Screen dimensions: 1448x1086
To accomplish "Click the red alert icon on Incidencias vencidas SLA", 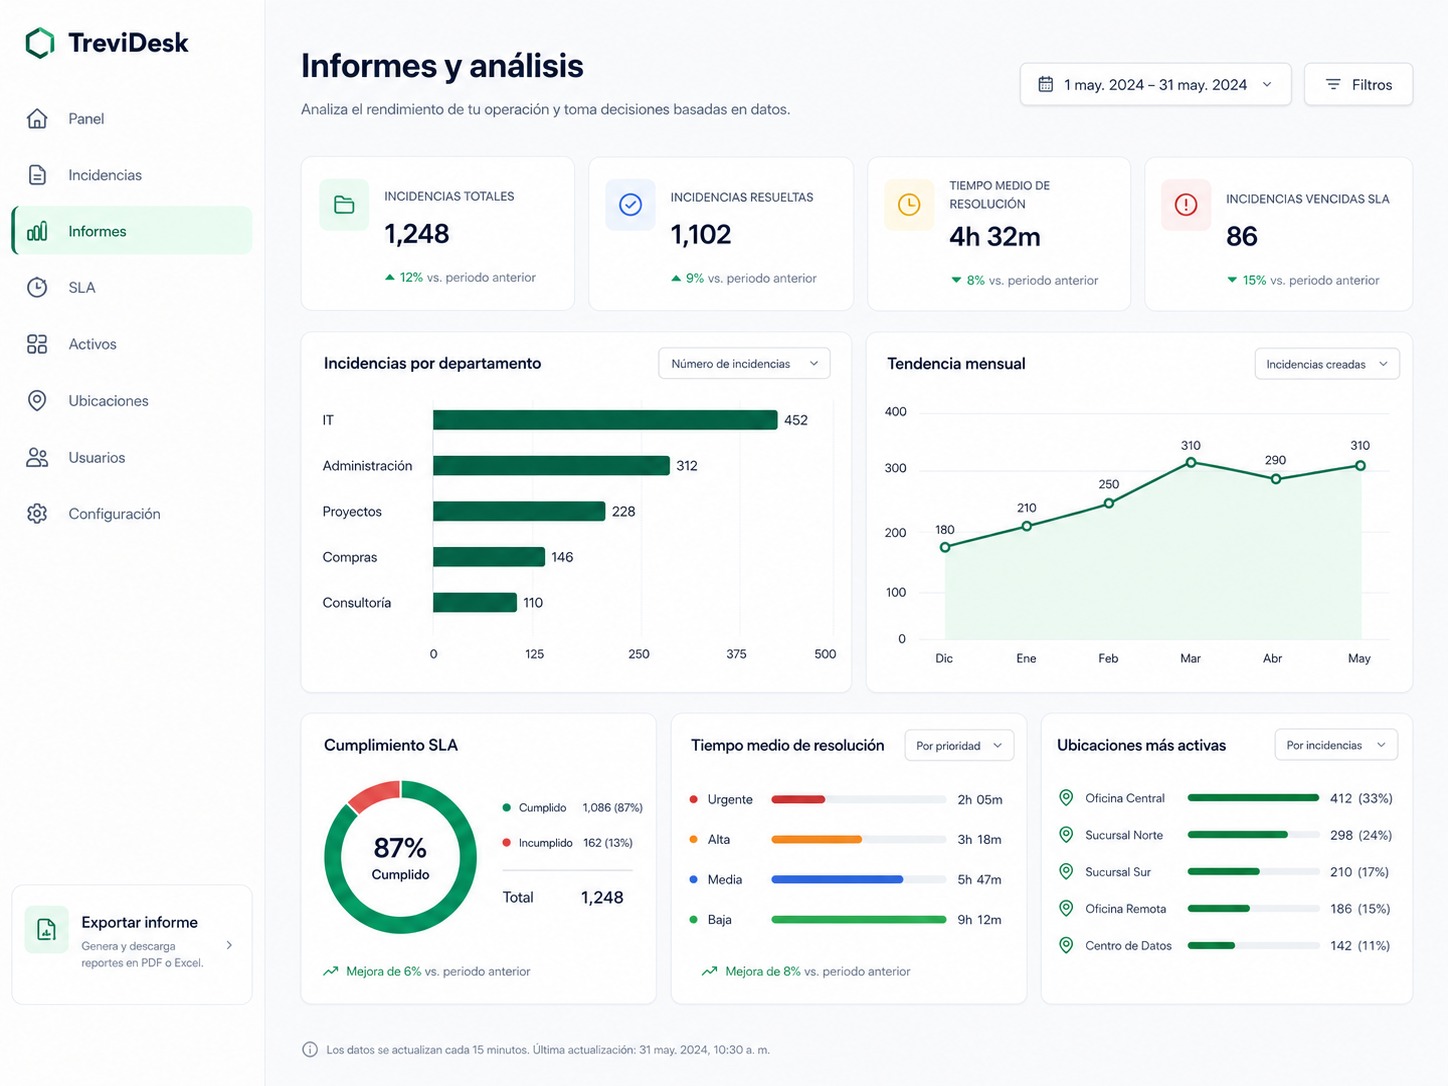I will tap(1186, 205).
